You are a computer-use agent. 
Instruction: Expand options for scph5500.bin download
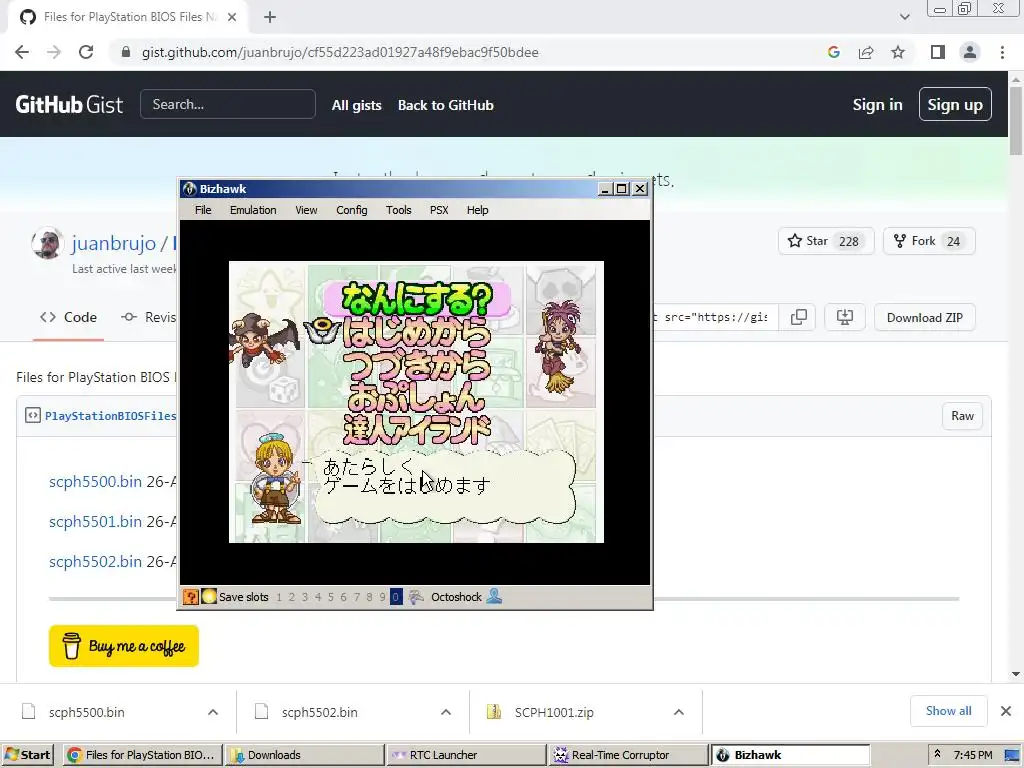pyautogui.click(x=213, y=712)
